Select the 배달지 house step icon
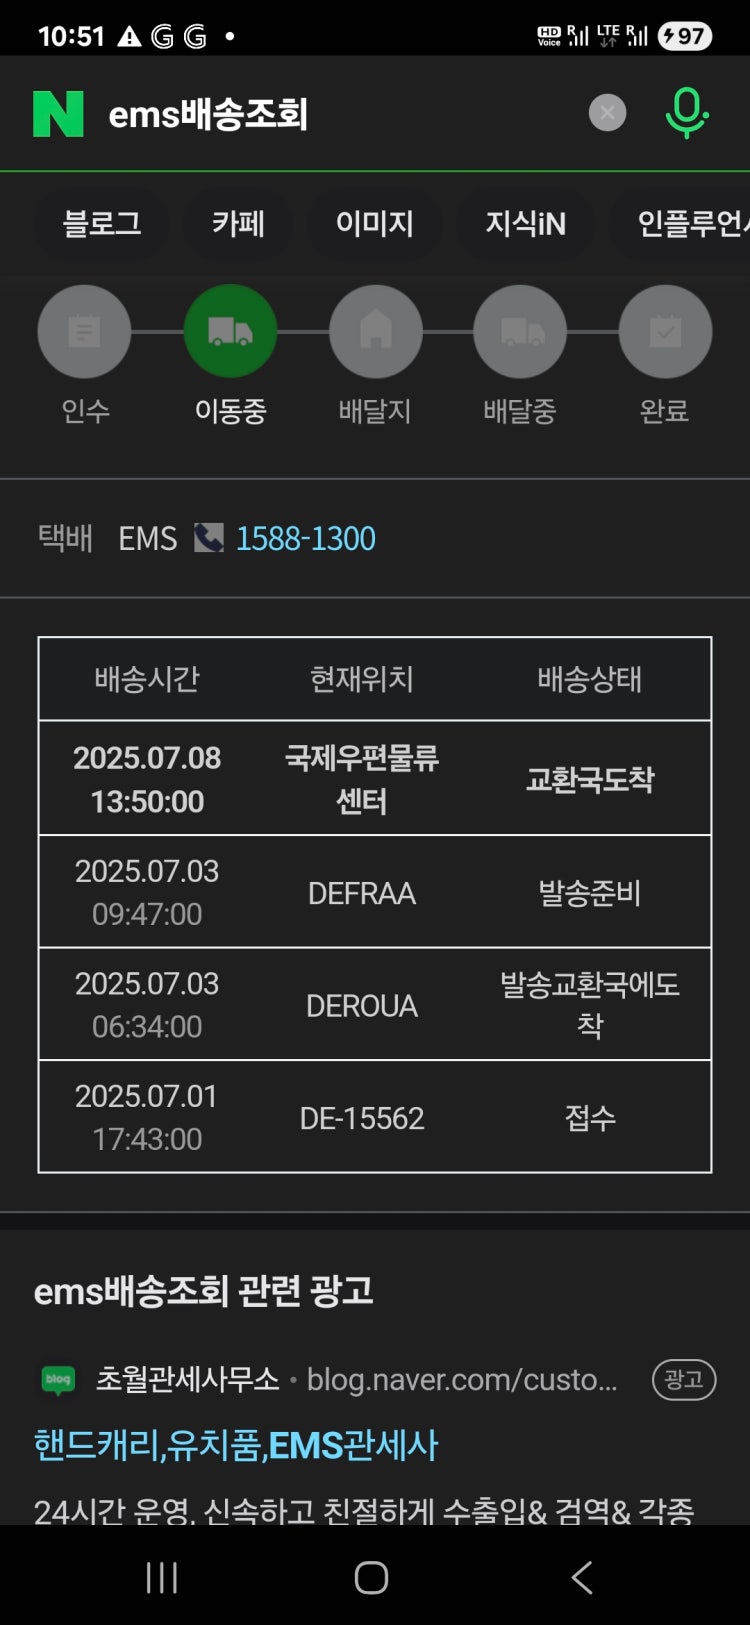This screenshot has width=750, height=1625. (x=375, y=332)
